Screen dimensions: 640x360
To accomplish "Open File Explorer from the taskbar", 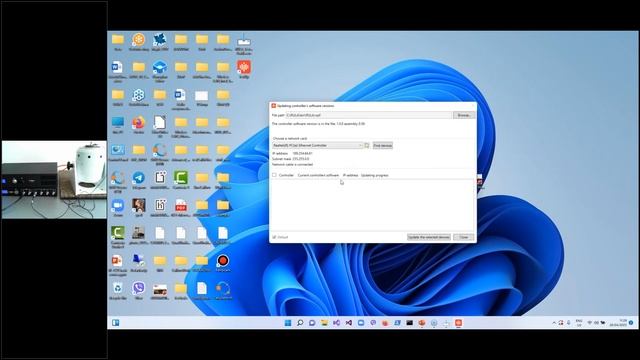I will [324, 323].
